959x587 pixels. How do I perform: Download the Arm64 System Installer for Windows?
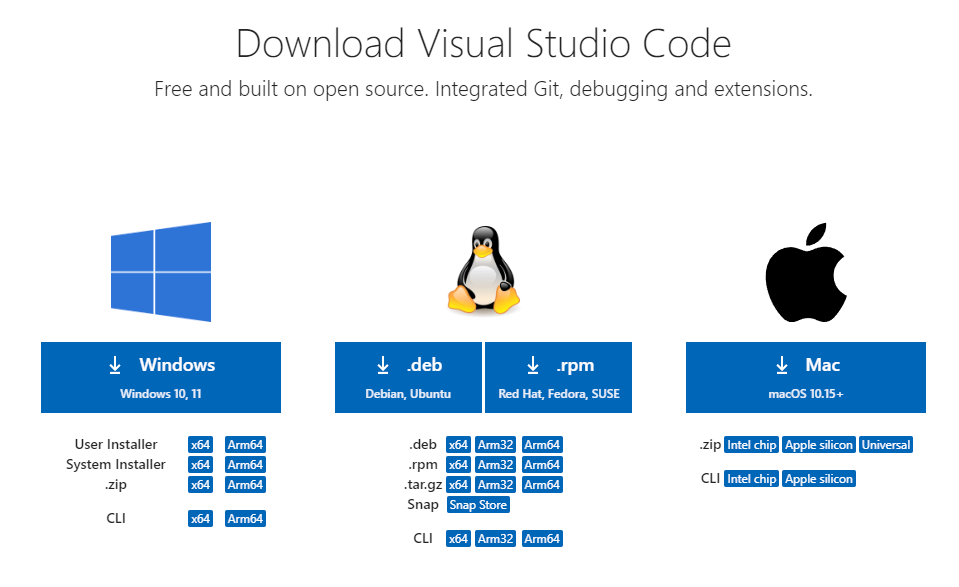click(x=245, y=464)
